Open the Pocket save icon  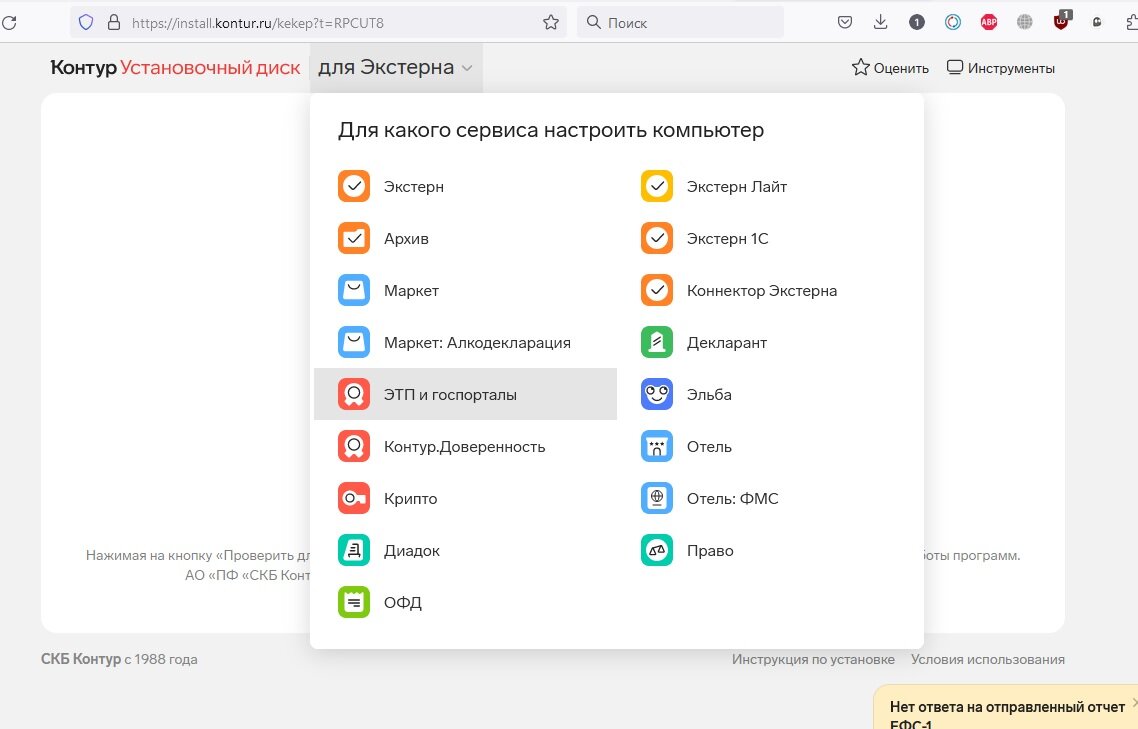coord(845,23)
